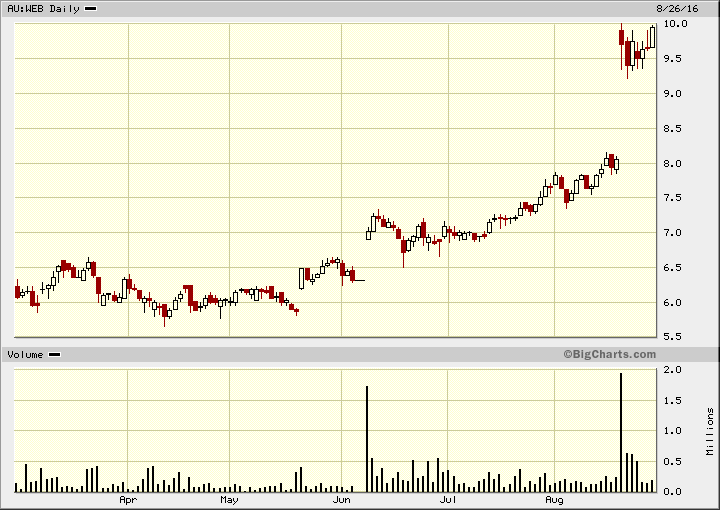Click the 8.0 price axis label
This screenshot has height=510, width=720.
click(675, 163)
